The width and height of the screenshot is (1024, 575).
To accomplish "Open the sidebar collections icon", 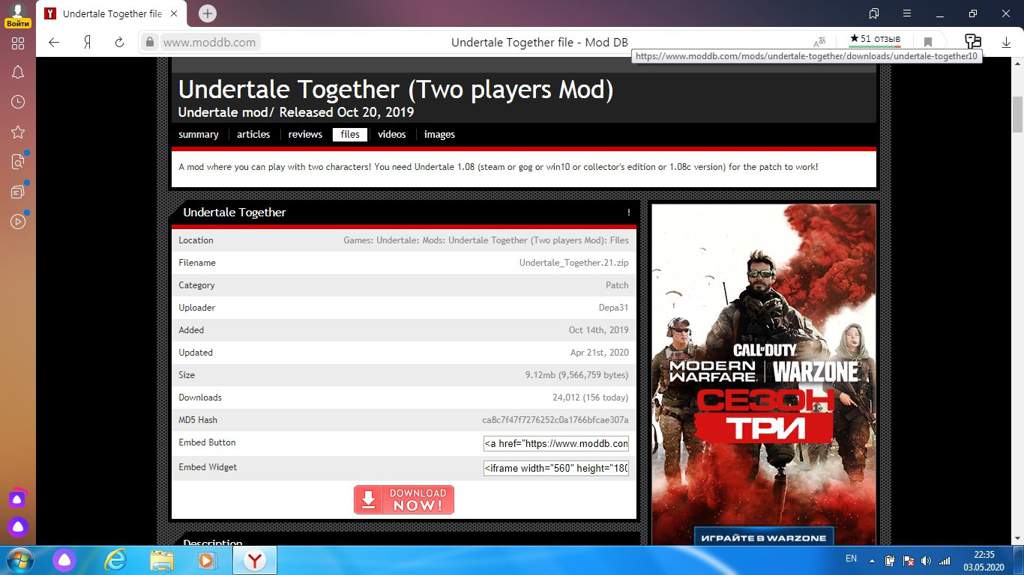I will tap(18, 191).
